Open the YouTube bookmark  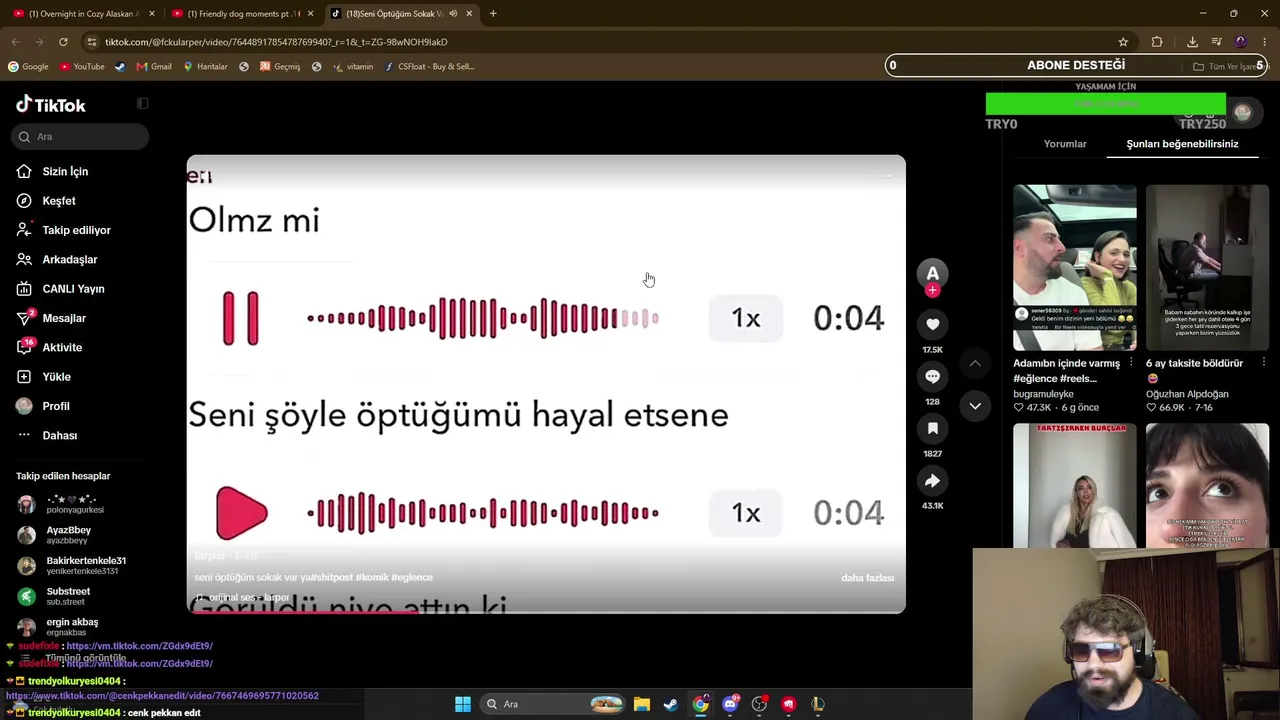click(82, 67)
